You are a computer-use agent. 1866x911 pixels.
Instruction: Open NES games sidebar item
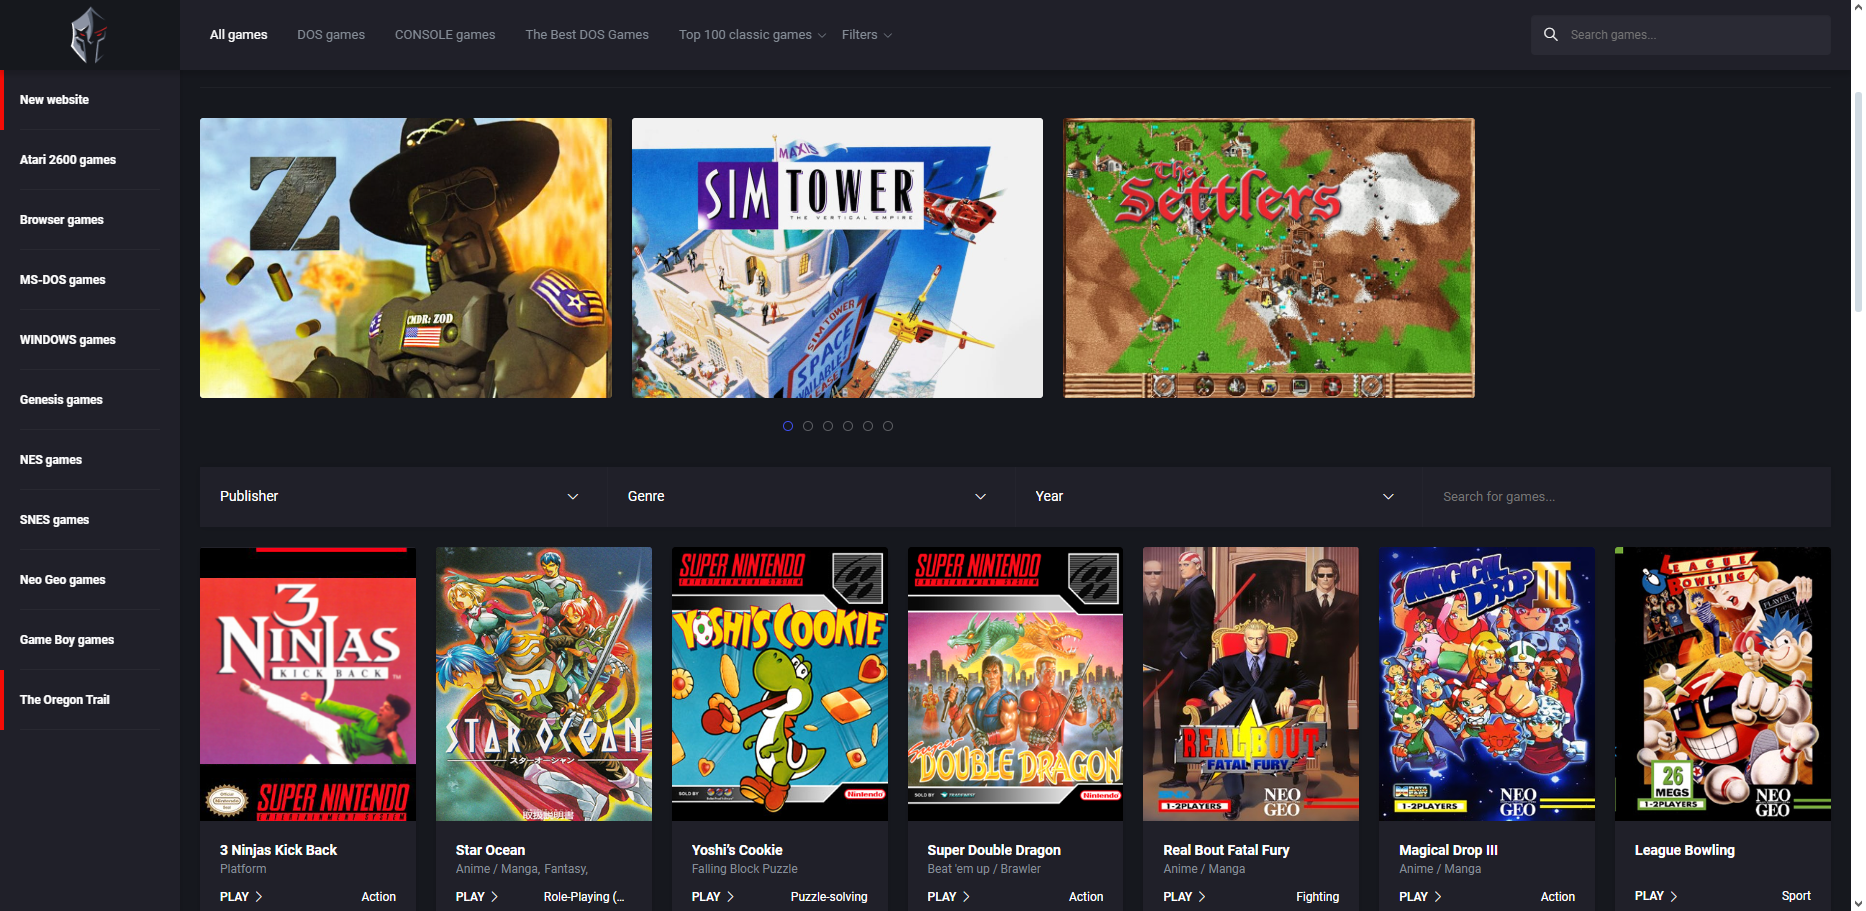[51, 460]
